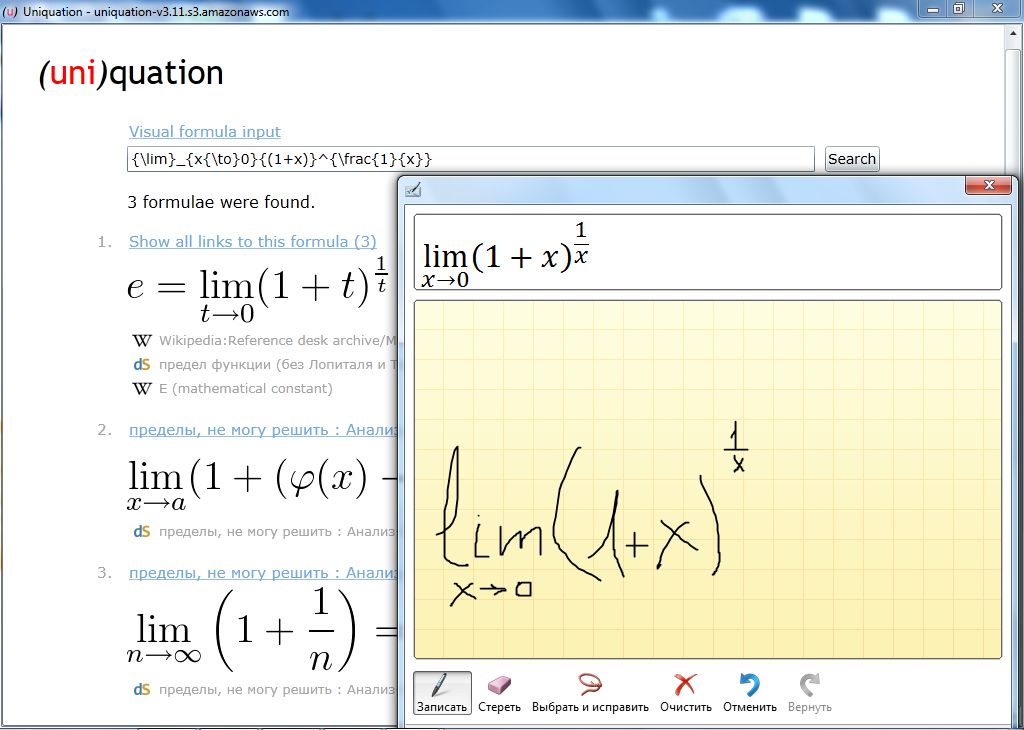Open Show all links to this formula (3)
Viewport: 1024px width, 730px height.
click(x=252, y=242)
